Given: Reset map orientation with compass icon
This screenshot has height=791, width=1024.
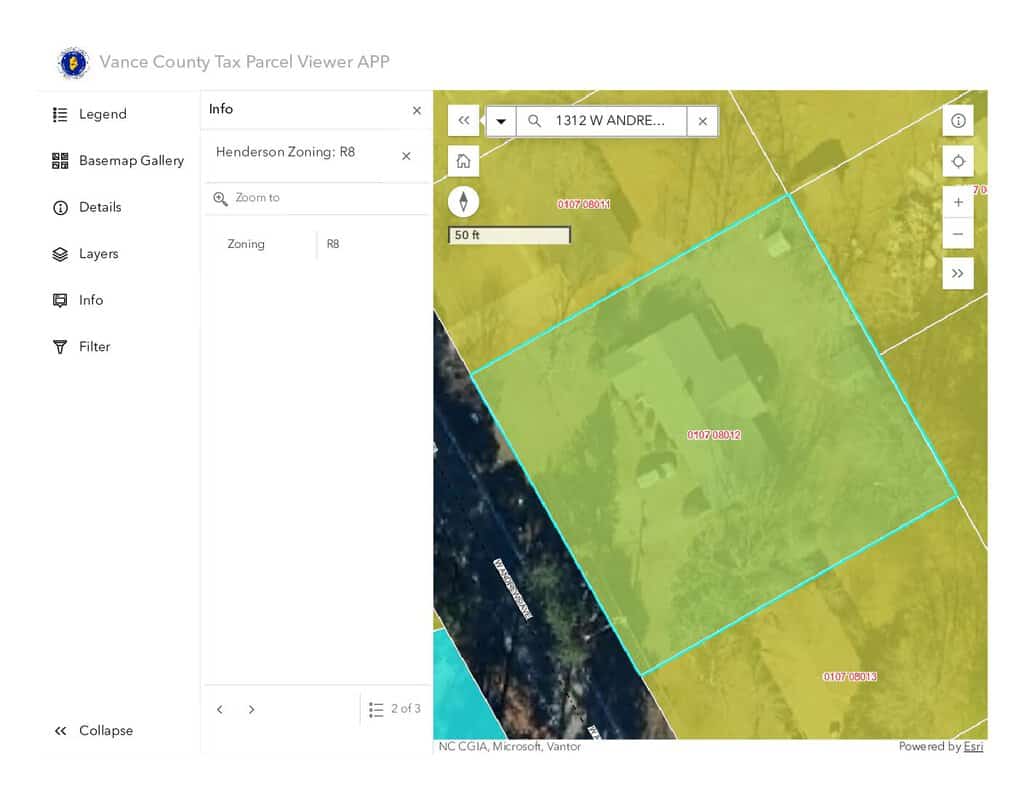Looking at the screenshot, I should (463, 202).
